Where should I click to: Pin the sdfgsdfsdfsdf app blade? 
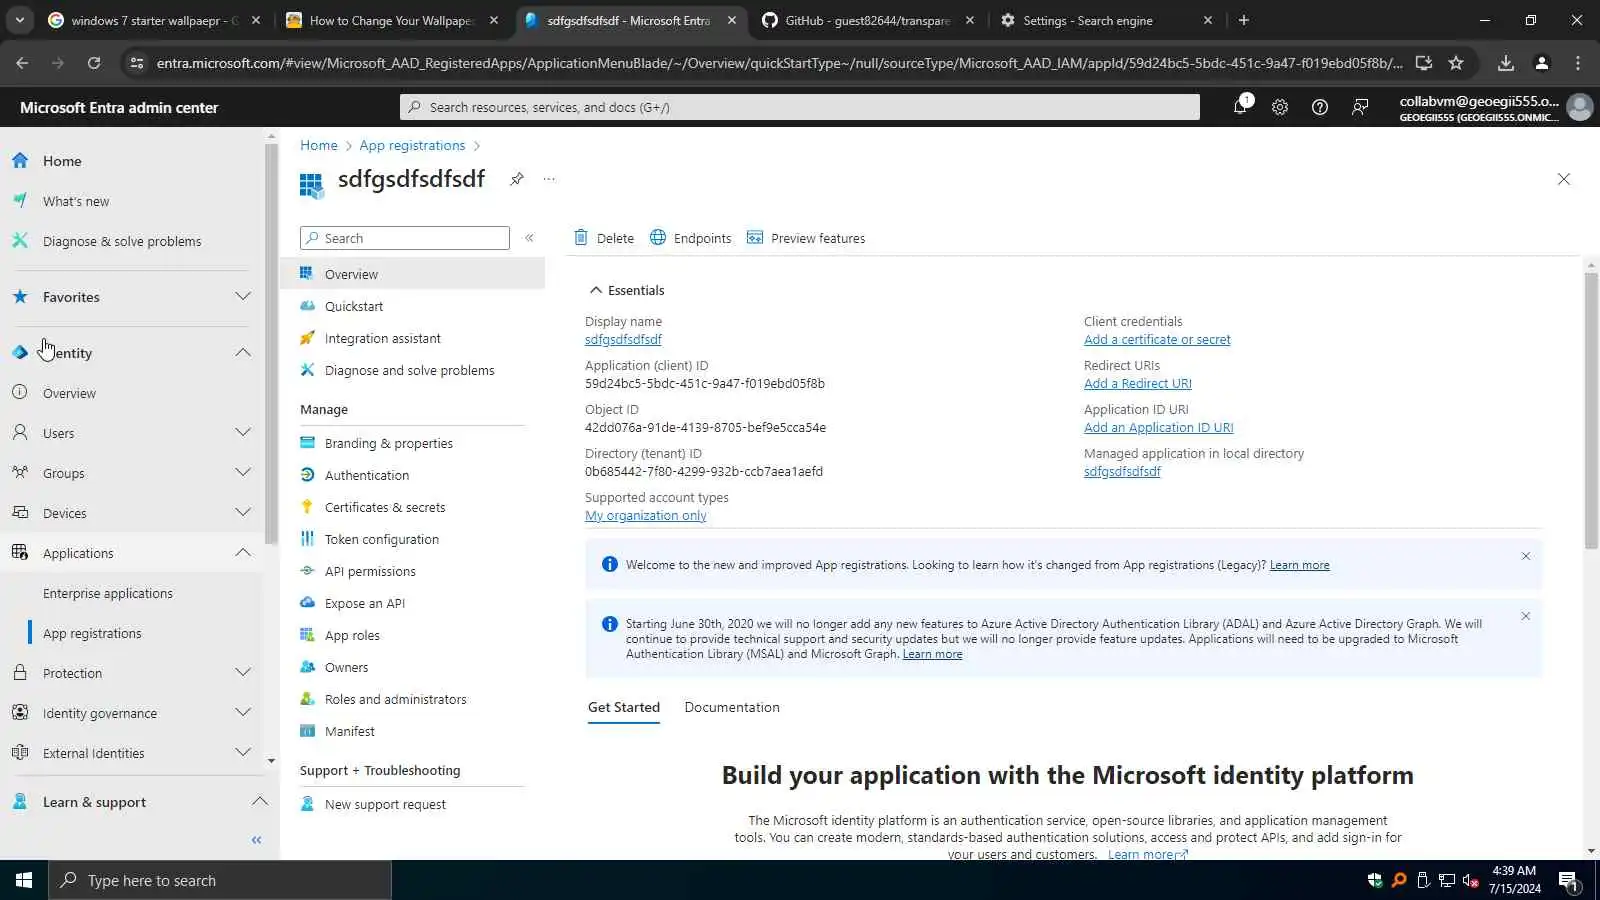click(517, 179)
